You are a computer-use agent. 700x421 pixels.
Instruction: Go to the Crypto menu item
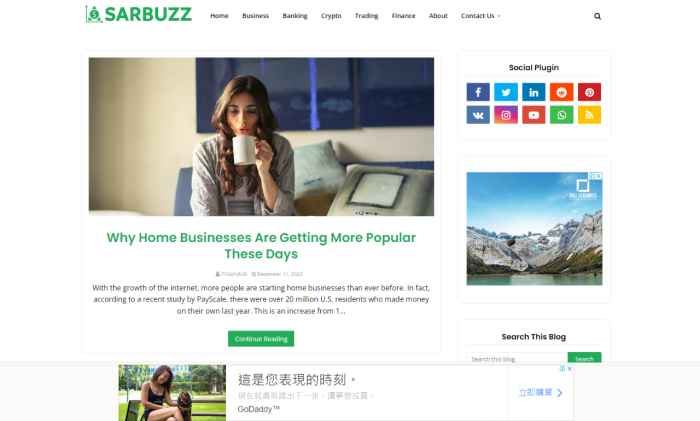(x=331, y=16)
